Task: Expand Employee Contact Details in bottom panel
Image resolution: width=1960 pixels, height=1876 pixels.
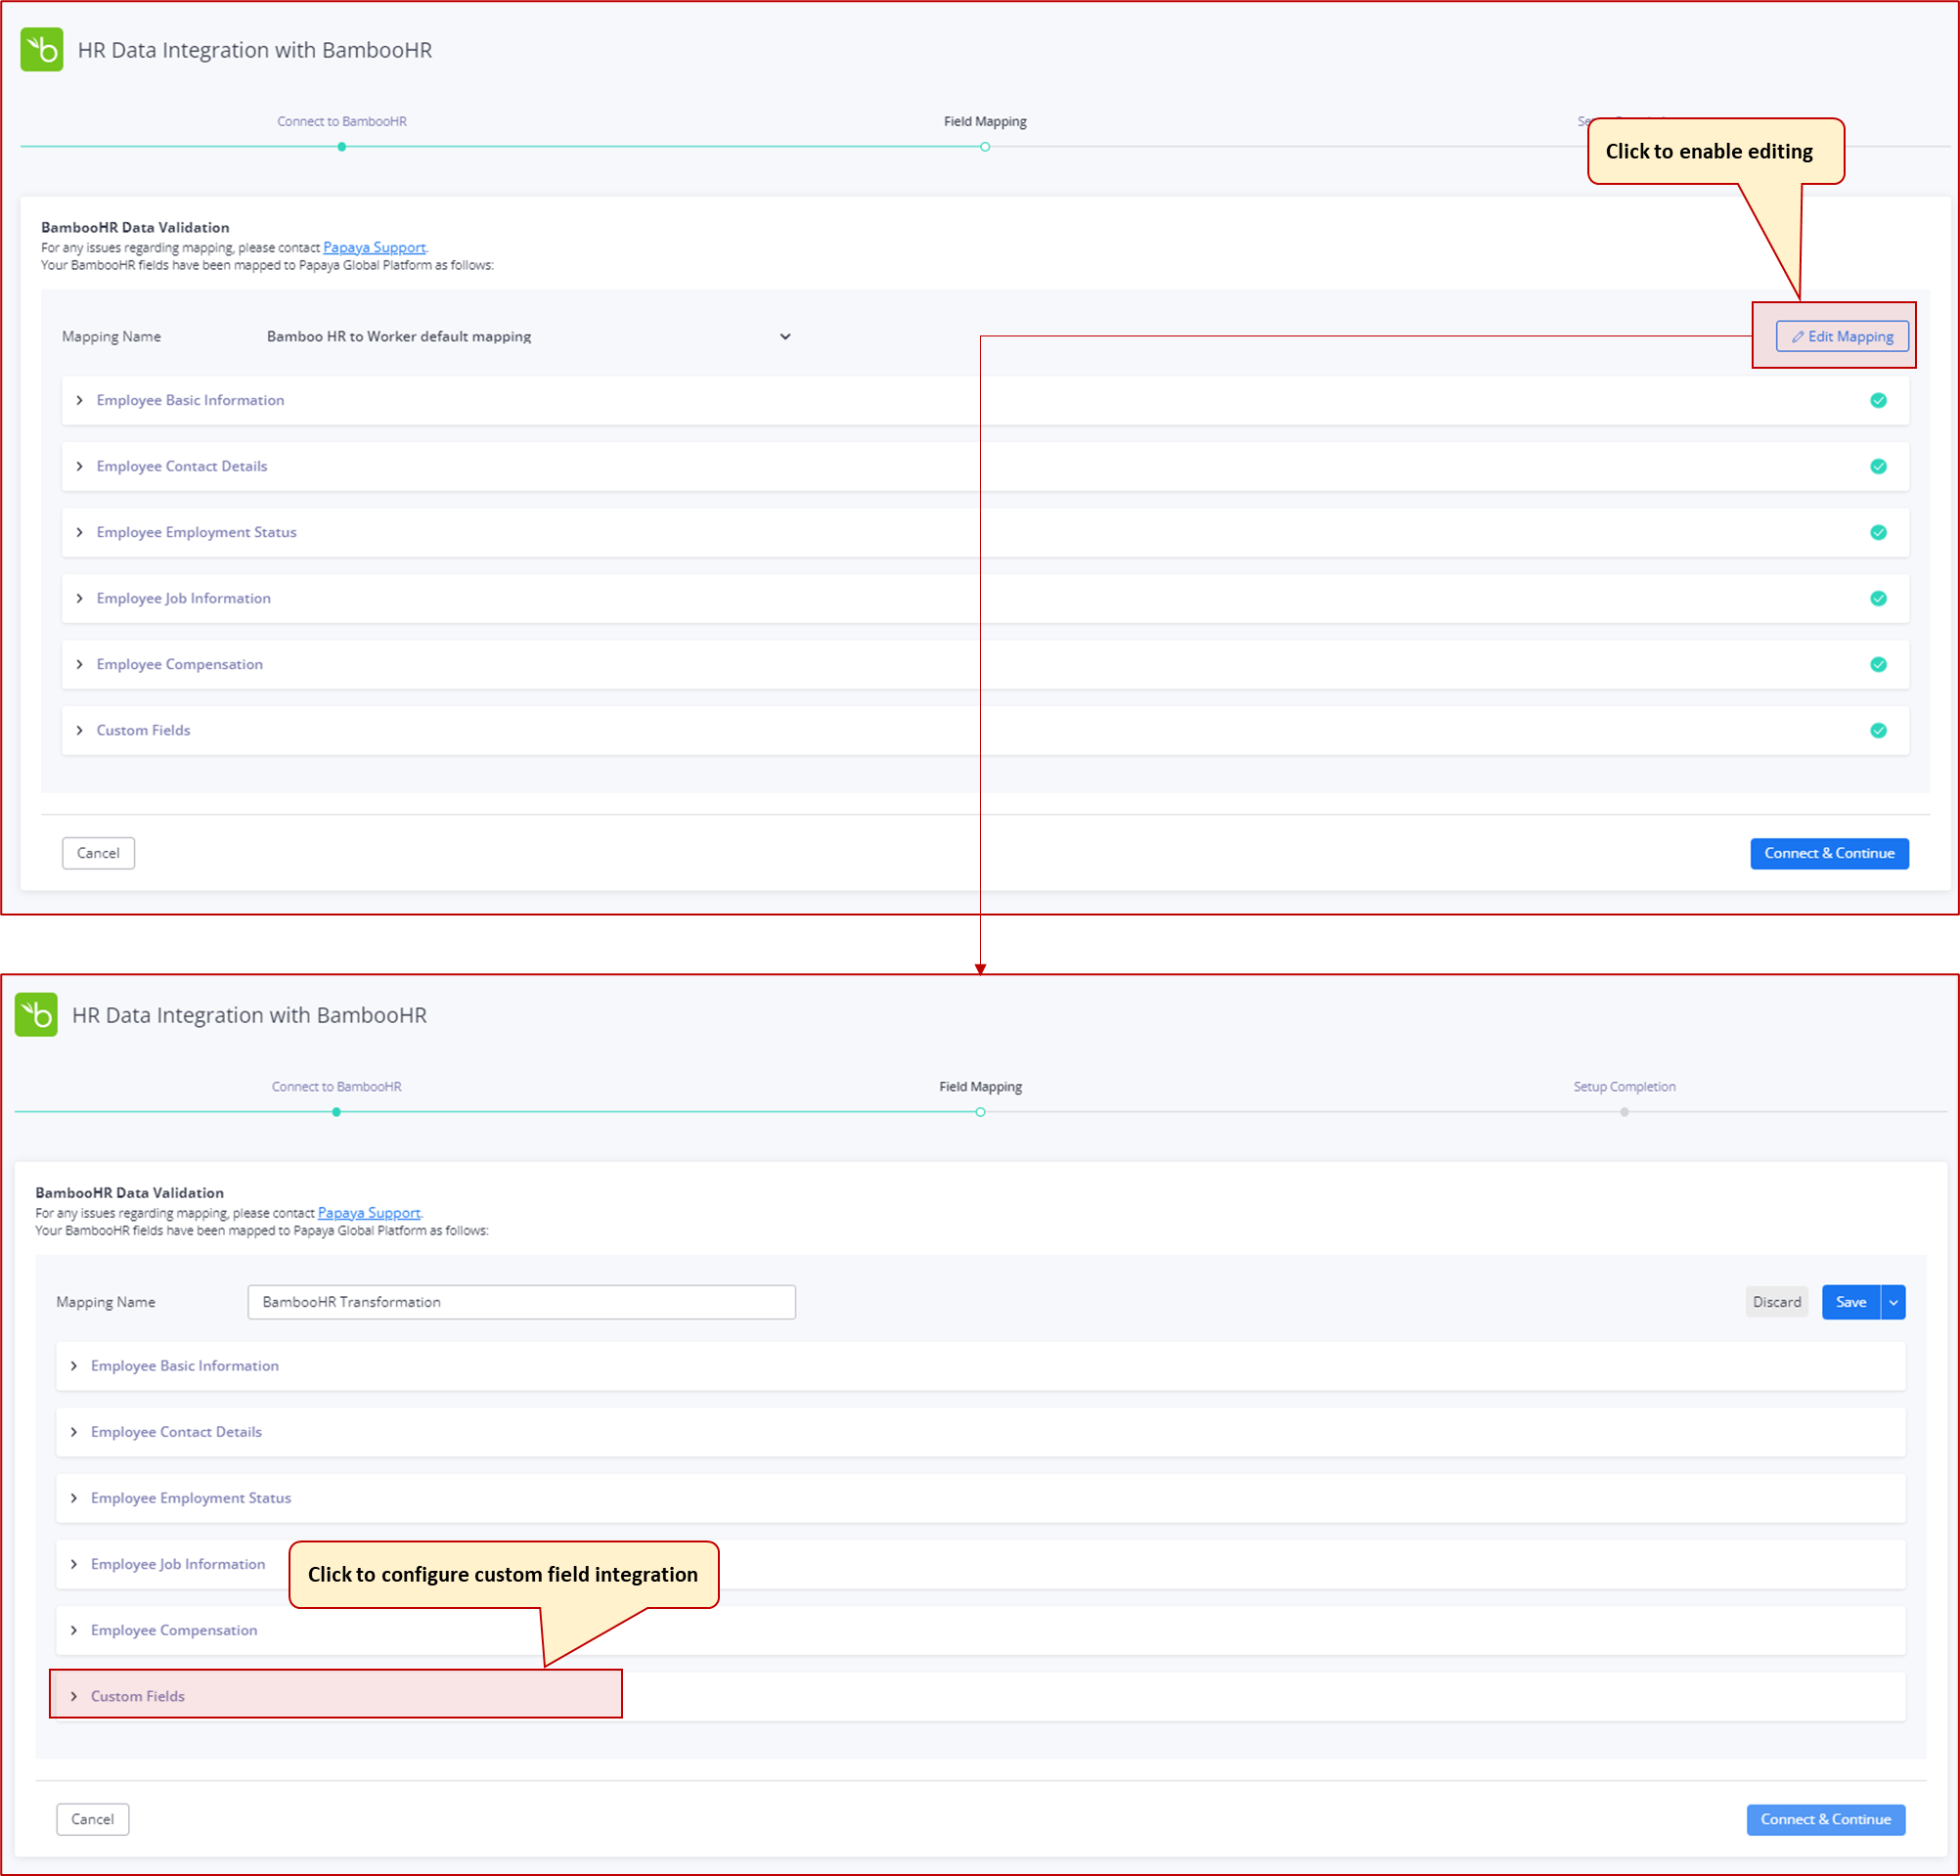Action: pyautogui.click(x=74, y=1431)
